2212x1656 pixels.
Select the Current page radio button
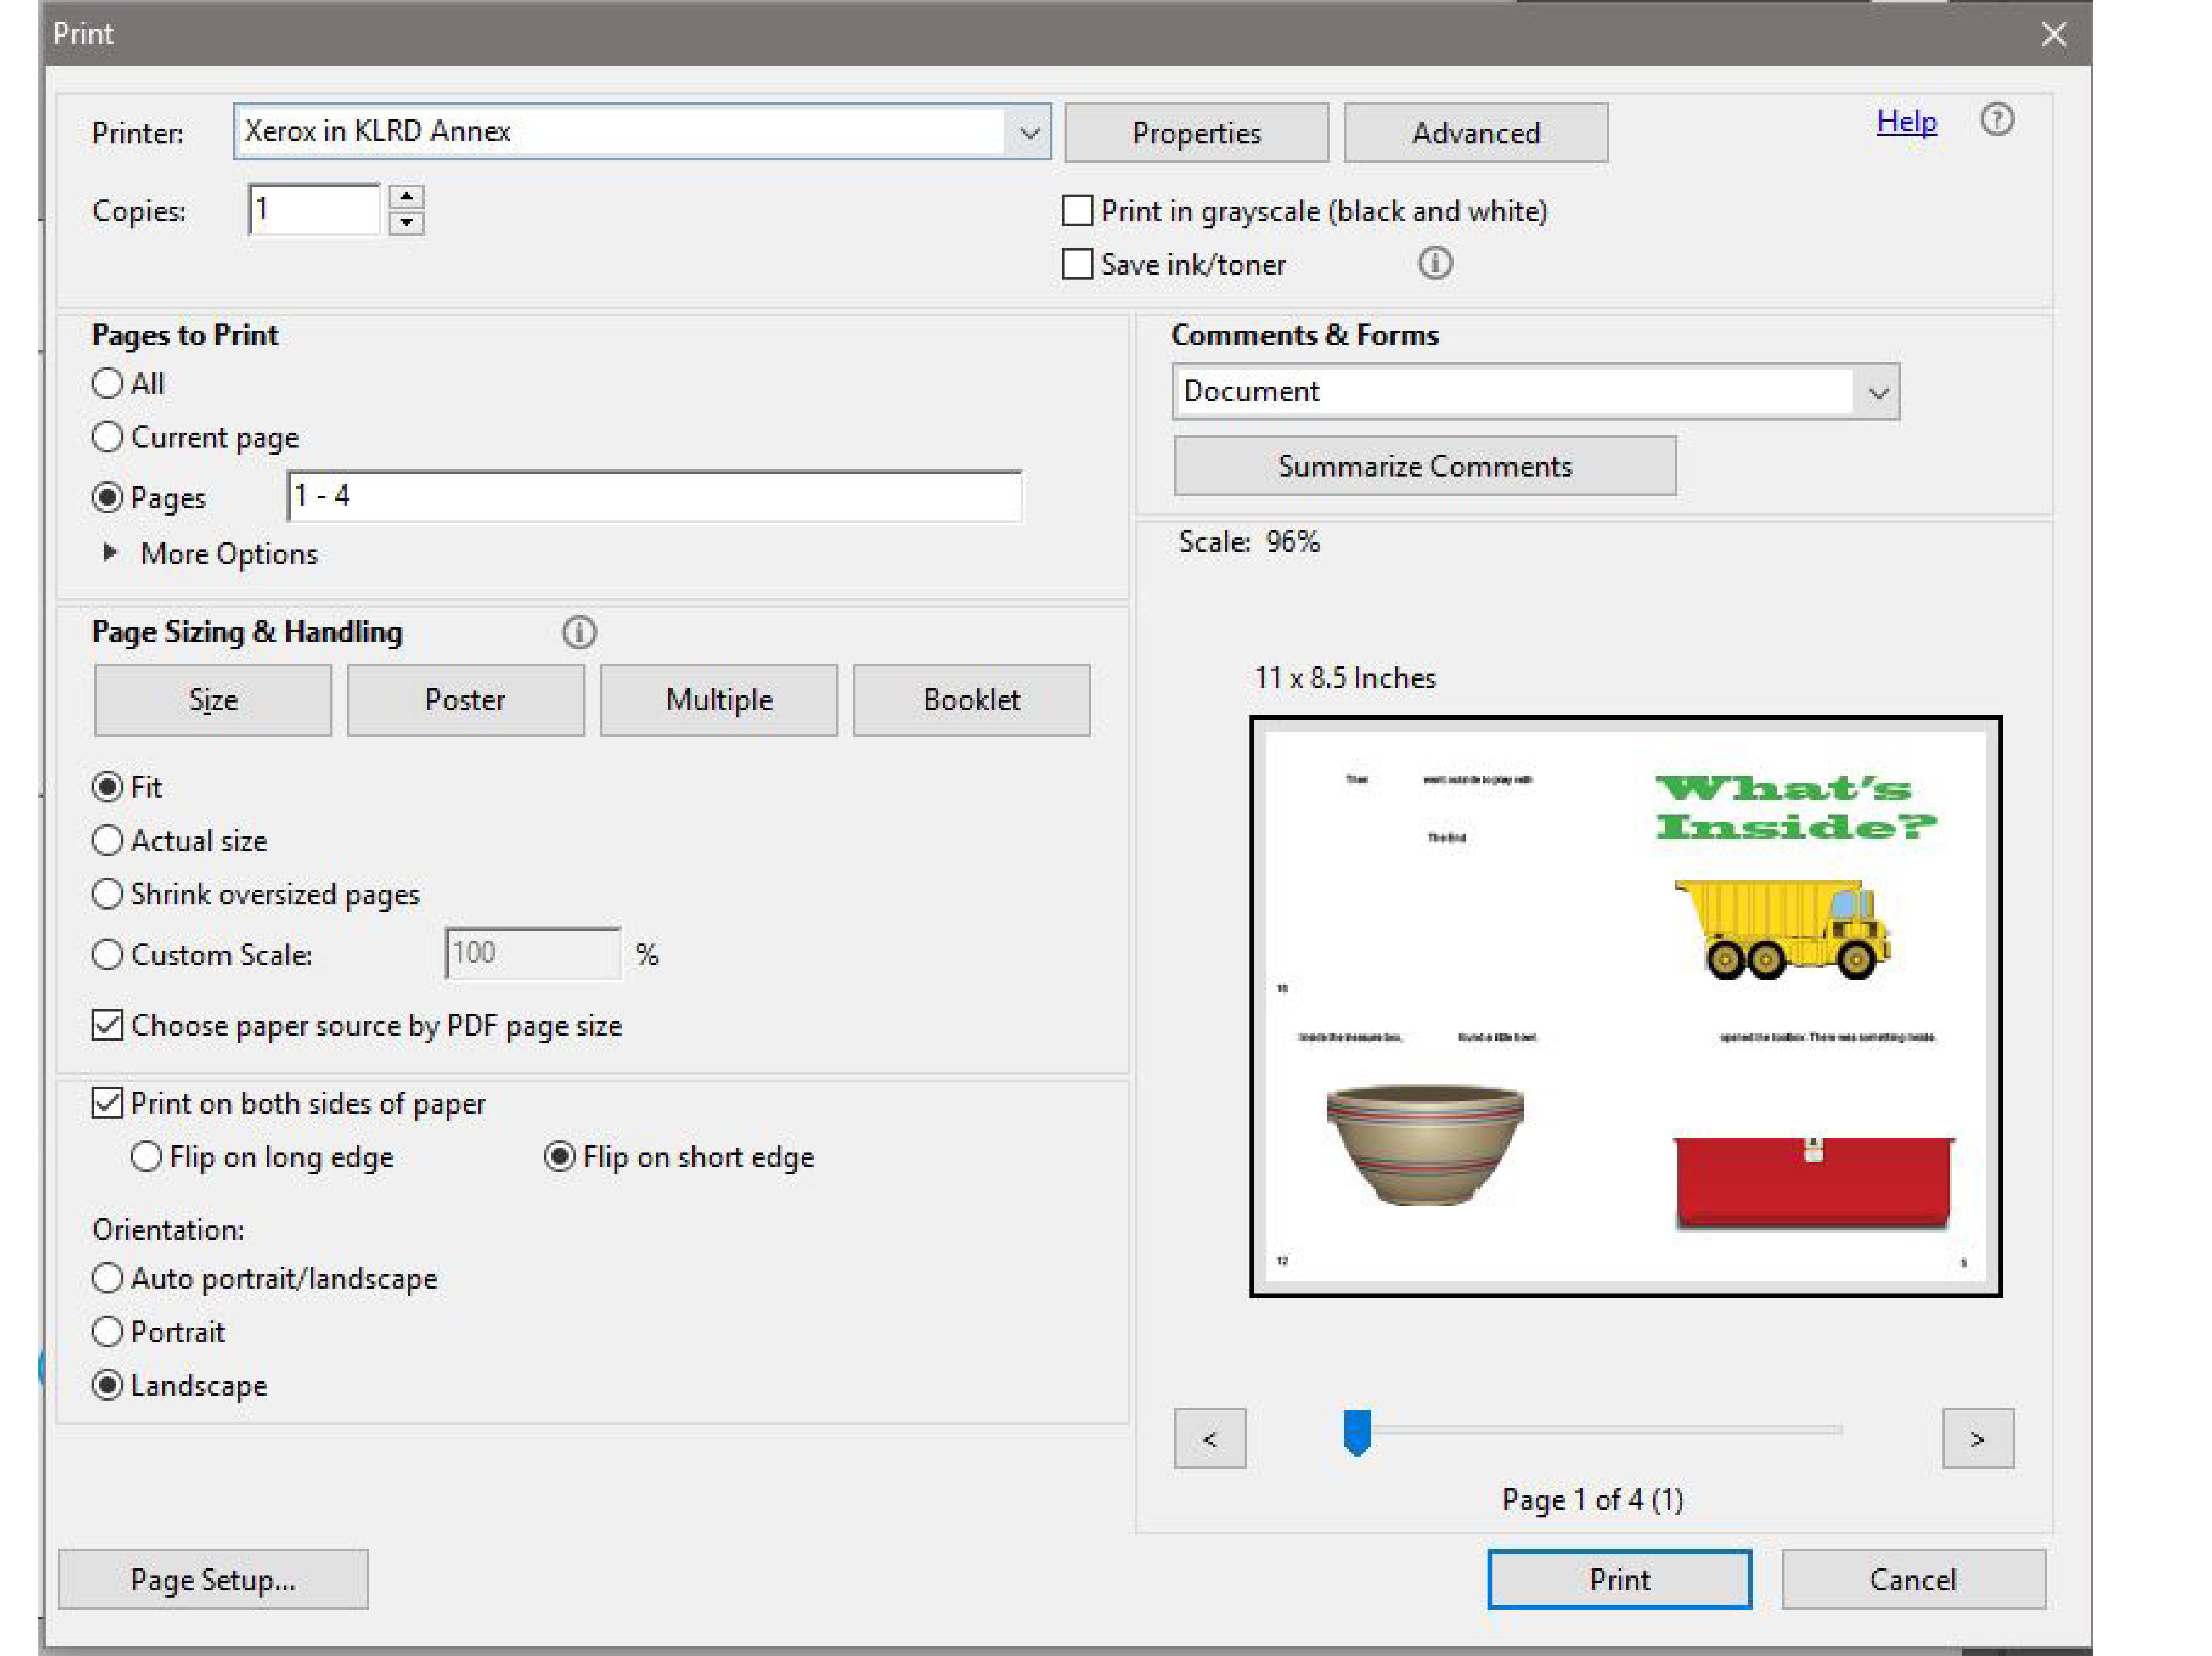pyautogui.click(x=107, y=437)
